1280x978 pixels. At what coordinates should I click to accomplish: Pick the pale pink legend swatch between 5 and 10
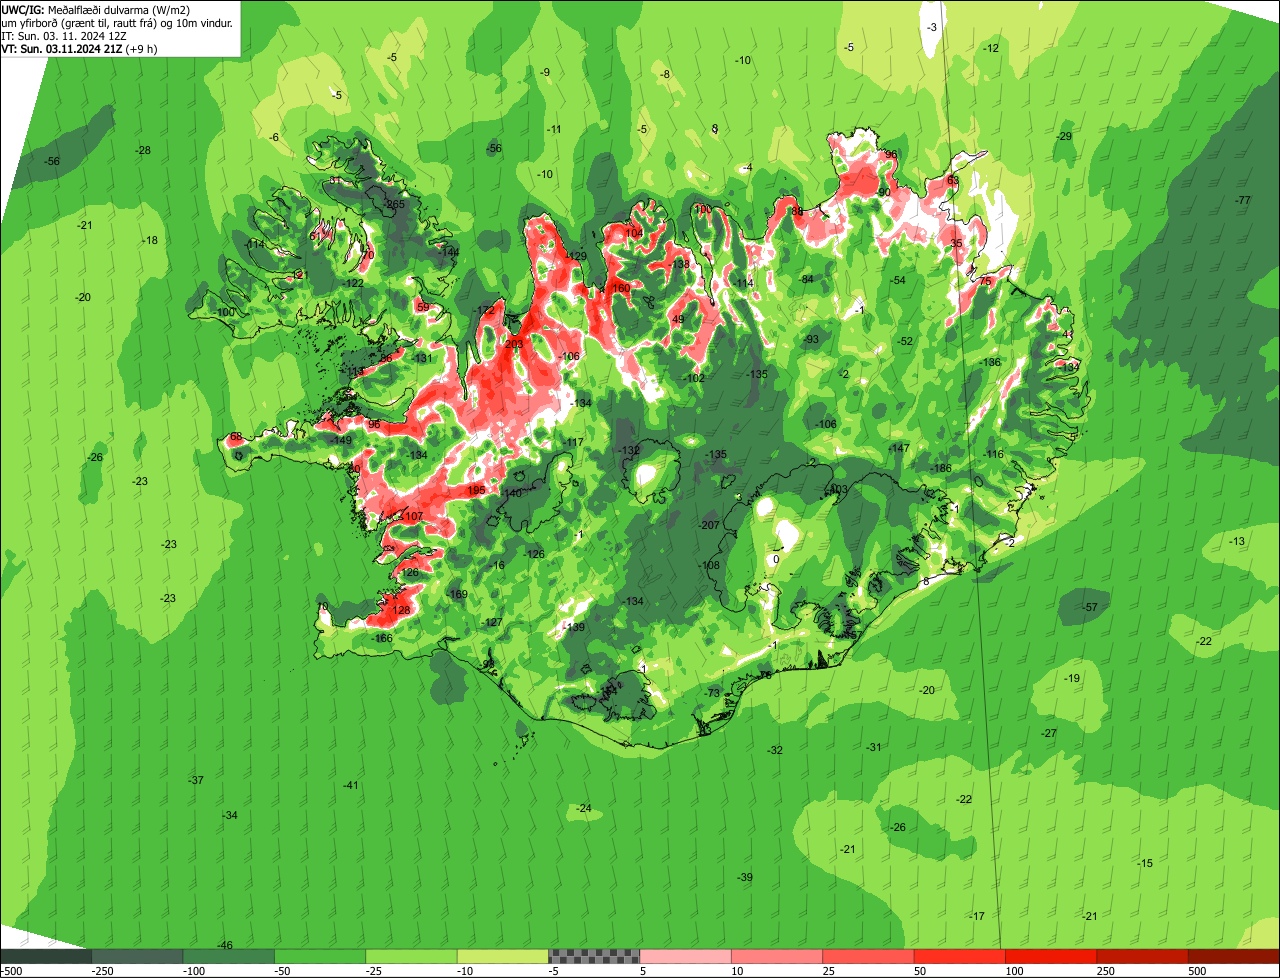click(x=685, y=956)
